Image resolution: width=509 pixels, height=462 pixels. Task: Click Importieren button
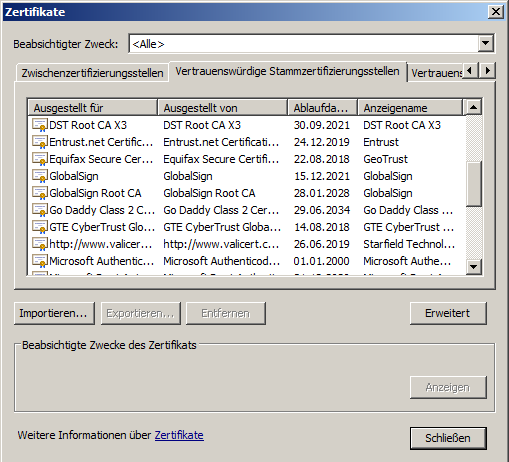coord(54,313)
